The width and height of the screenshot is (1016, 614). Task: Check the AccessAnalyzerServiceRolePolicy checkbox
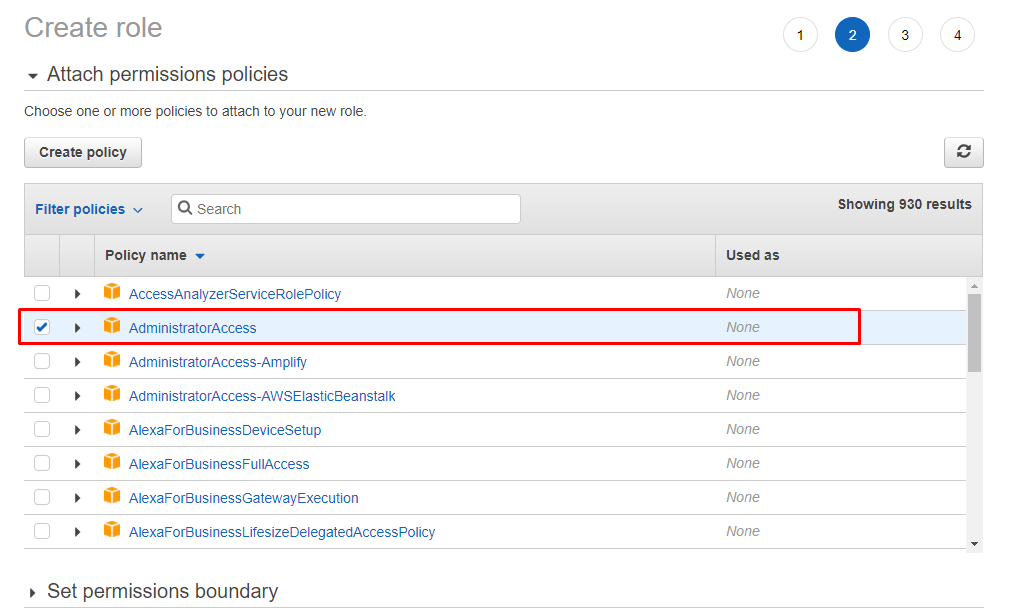42,293
